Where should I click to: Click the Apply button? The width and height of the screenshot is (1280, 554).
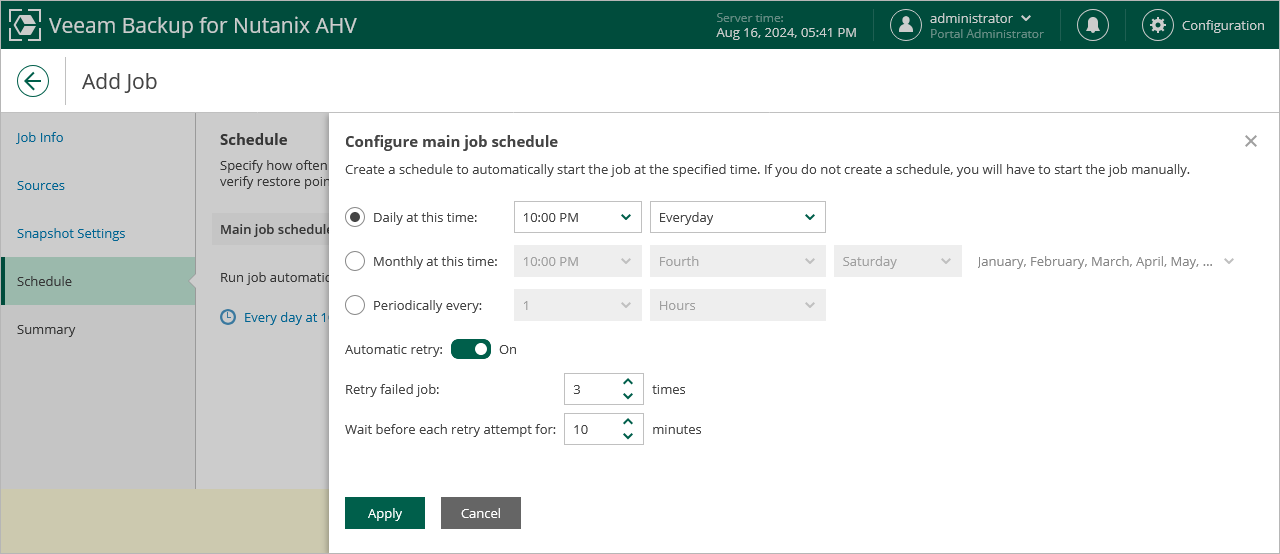(x=385, y=513)
